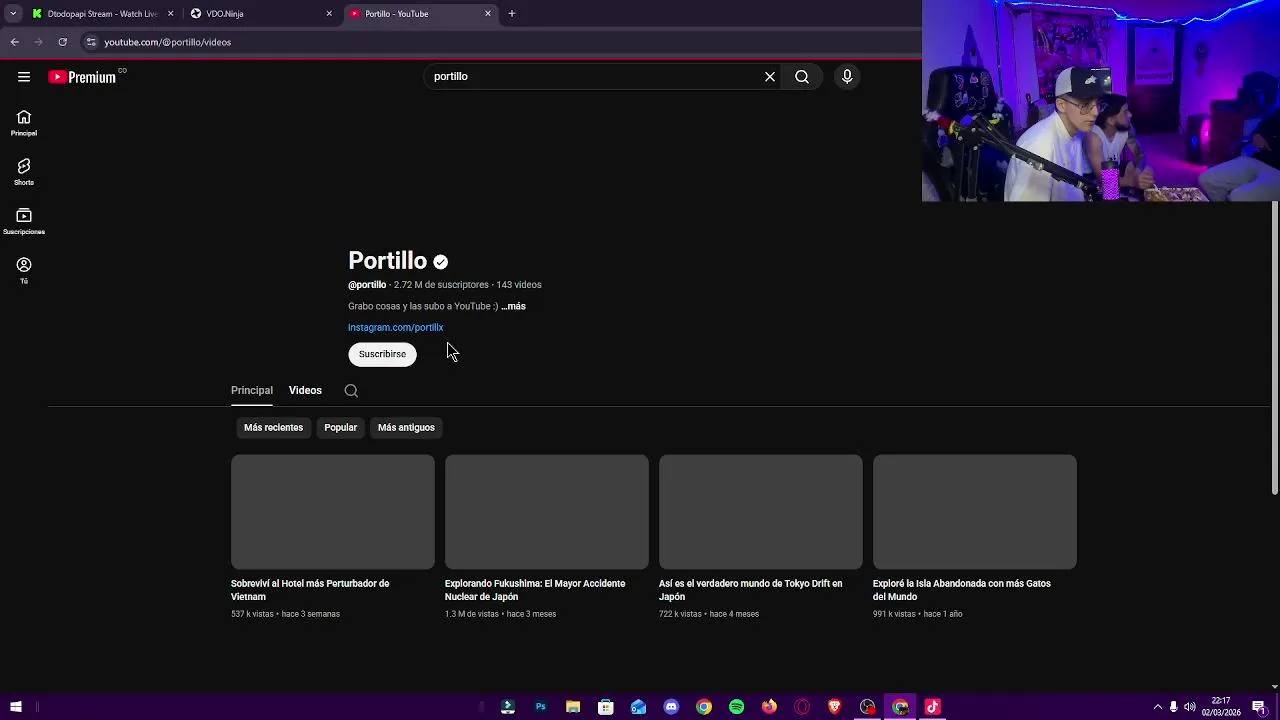This screenshot has height=720, width=1280.
Task: Start voice search with microphone icon
Action: click(847, 77)
